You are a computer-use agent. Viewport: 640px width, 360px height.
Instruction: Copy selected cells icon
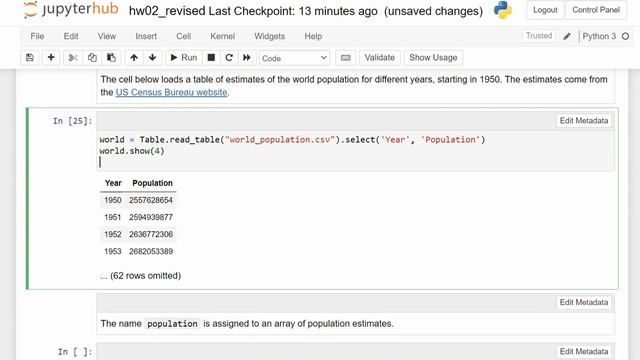(92, 58)
